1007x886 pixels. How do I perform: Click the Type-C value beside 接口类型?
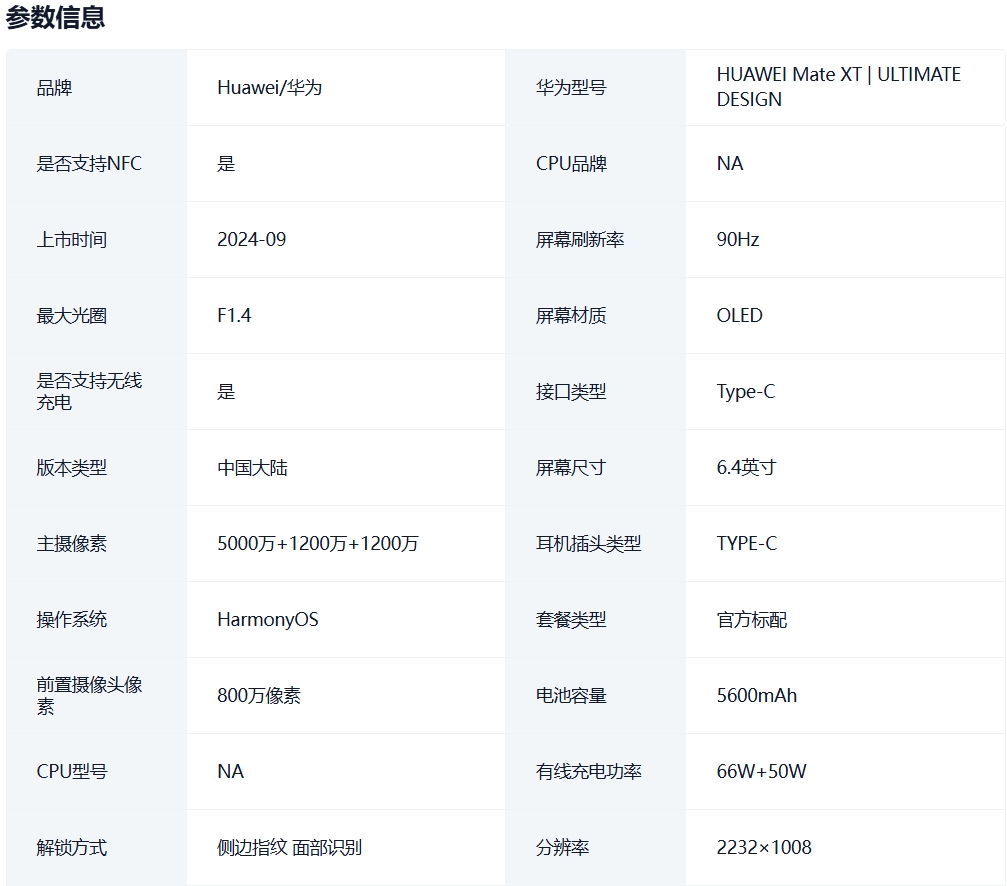(x=746, y=391)
